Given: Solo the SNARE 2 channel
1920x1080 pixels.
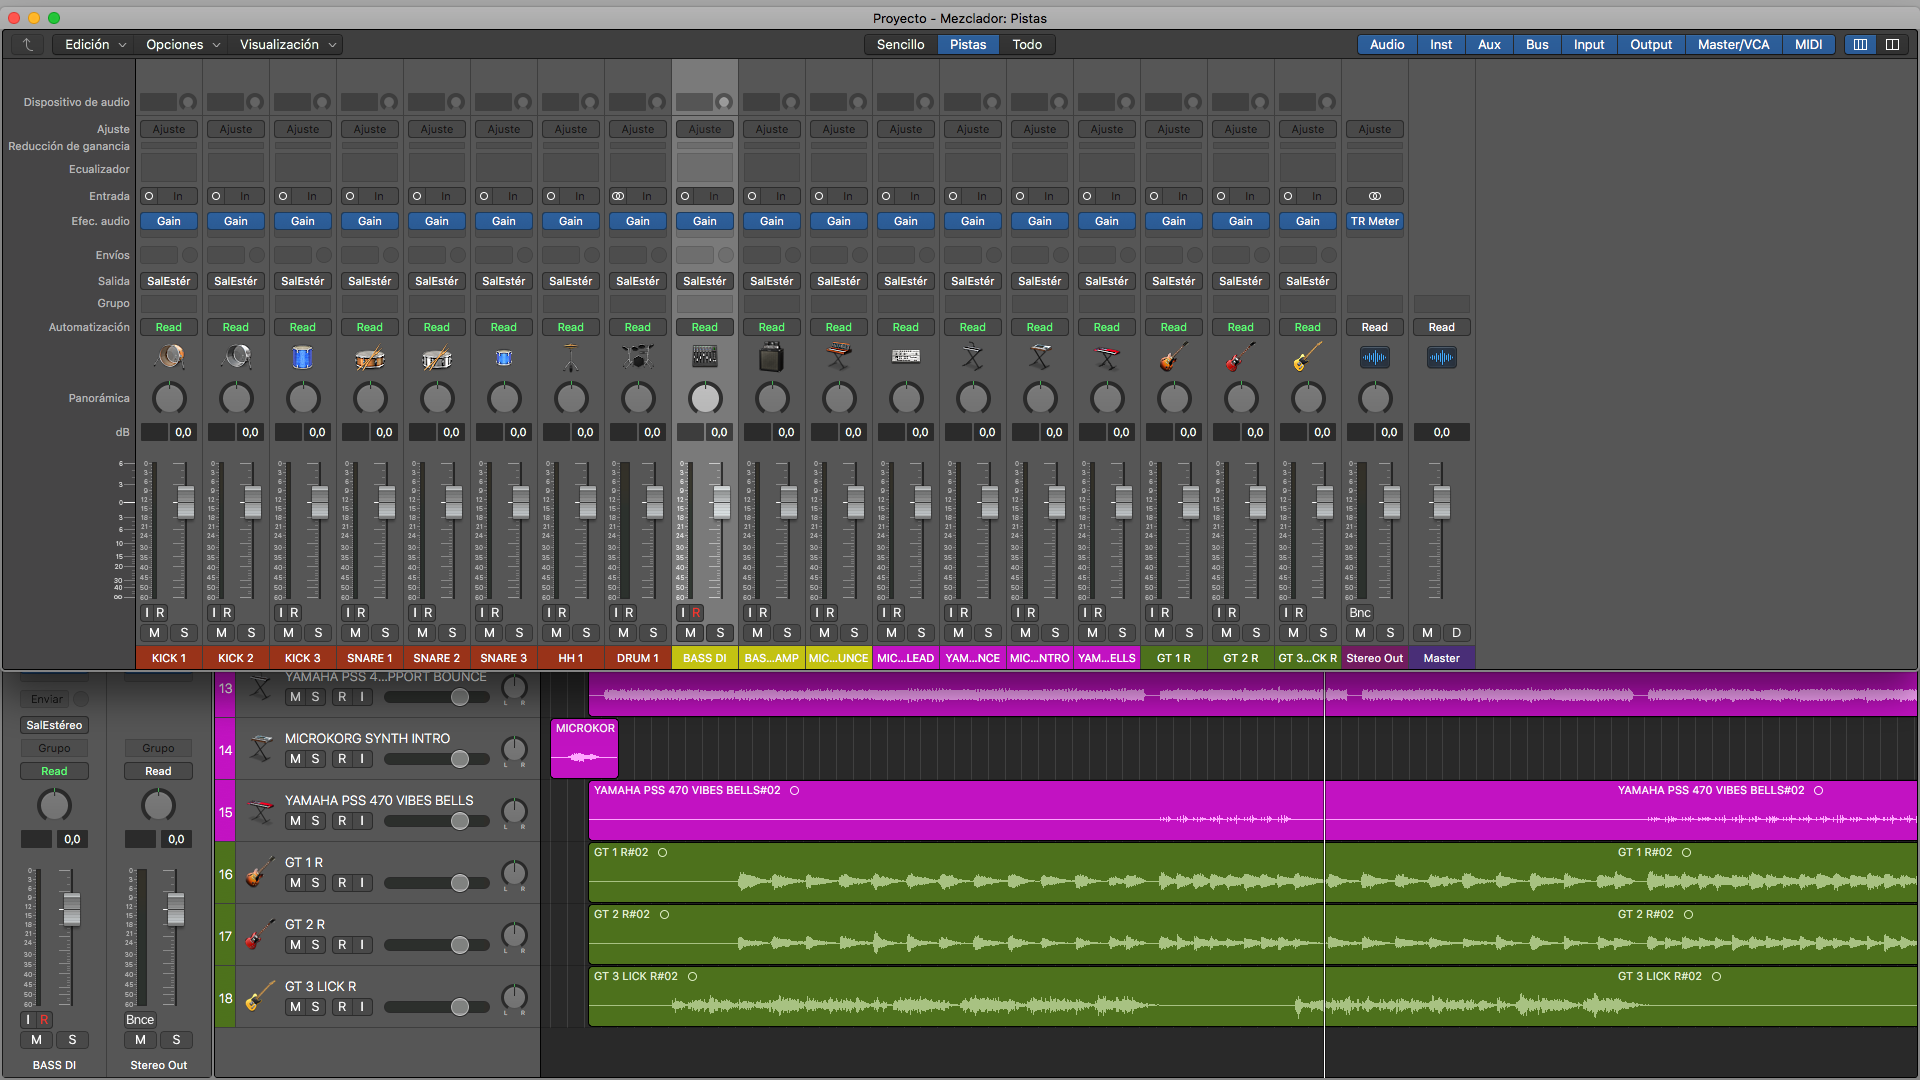Looking at the screenshot, I should point(452,633).
